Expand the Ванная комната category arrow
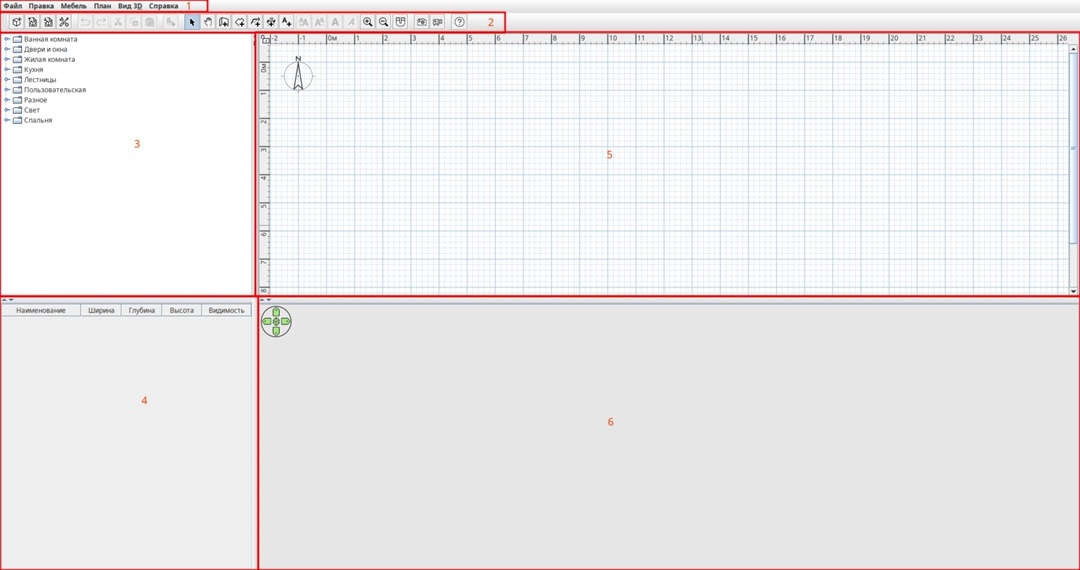This screenshot has height=570, width=1080. coord(7,39)
